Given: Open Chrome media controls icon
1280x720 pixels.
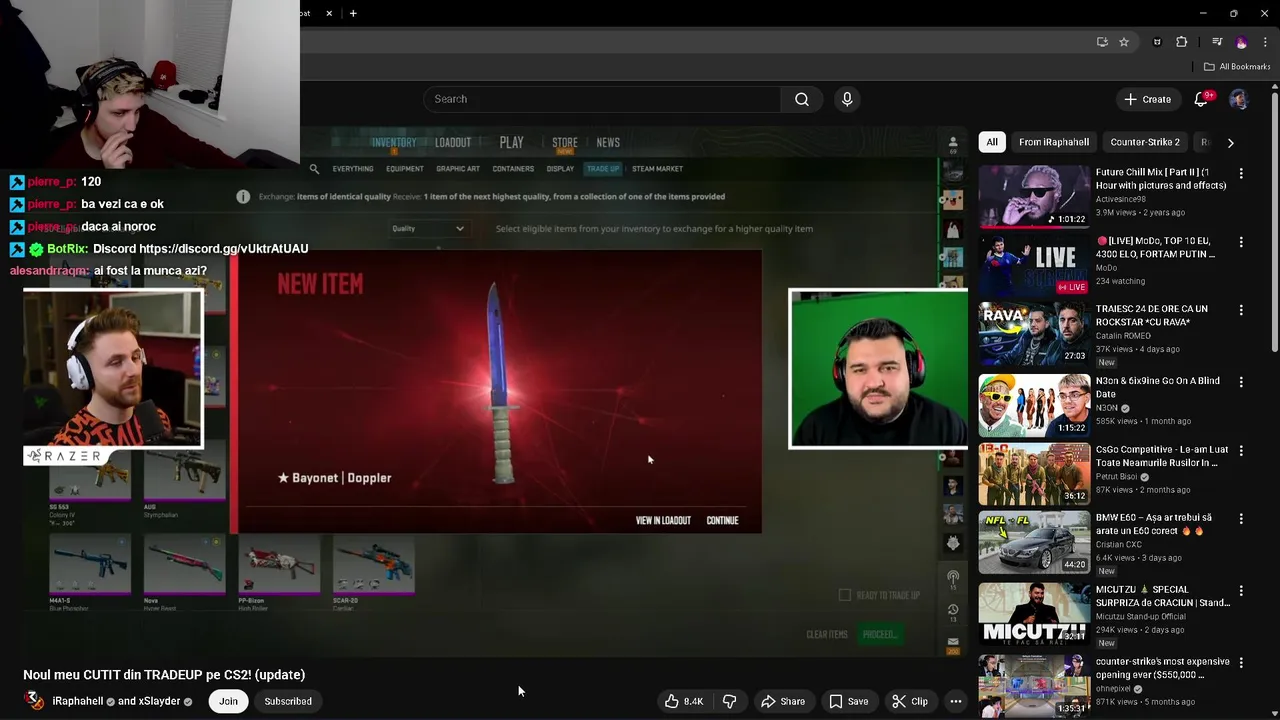Looking at the screenshot, I should pyautogui.click(x=1217, y=42).
